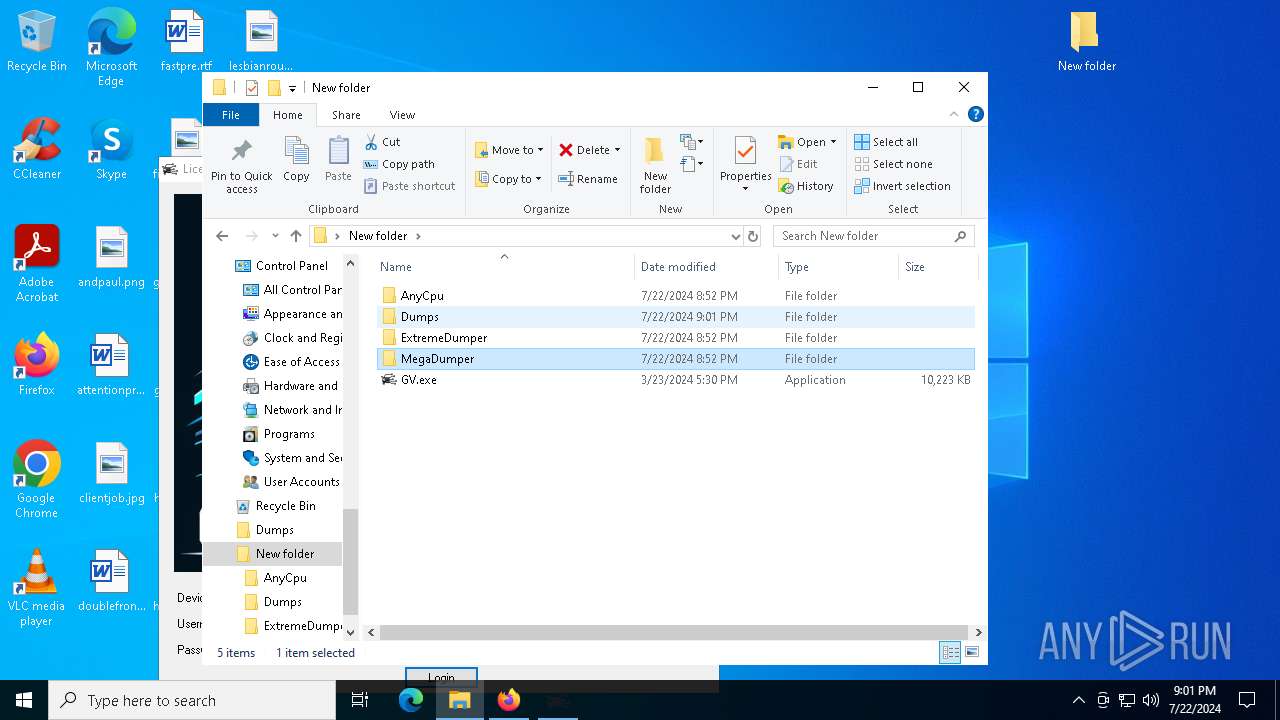1280x720 pixels.
Task: Go up one level arrow
Action: point(296,236)
